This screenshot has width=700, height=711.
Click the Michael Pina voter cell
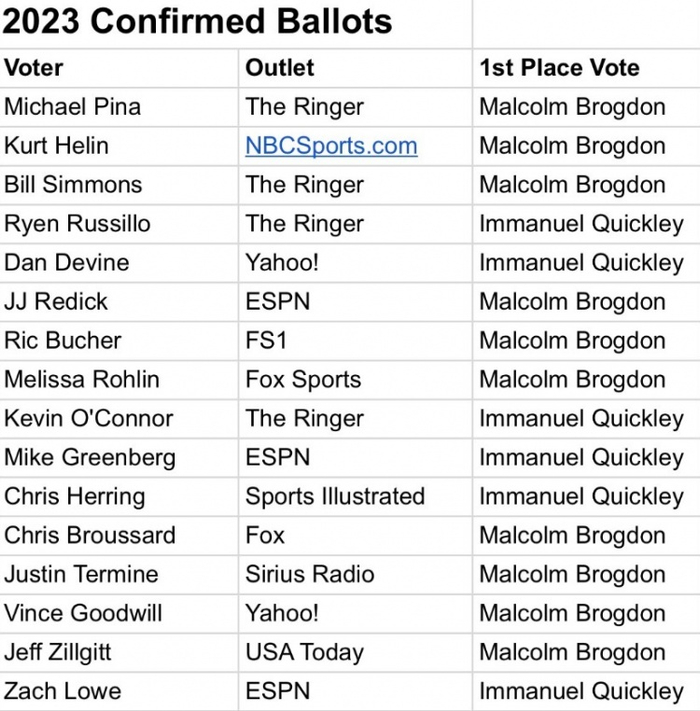72,107
